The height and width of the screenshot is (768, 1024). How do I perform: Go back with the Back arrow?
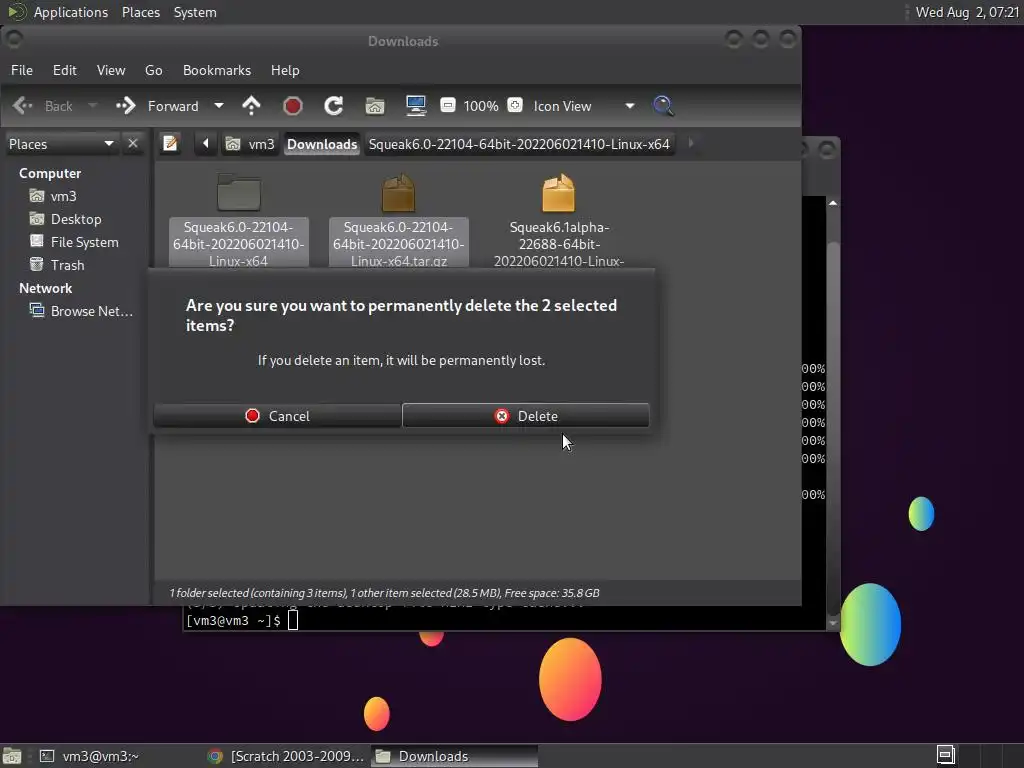(43, 106)
